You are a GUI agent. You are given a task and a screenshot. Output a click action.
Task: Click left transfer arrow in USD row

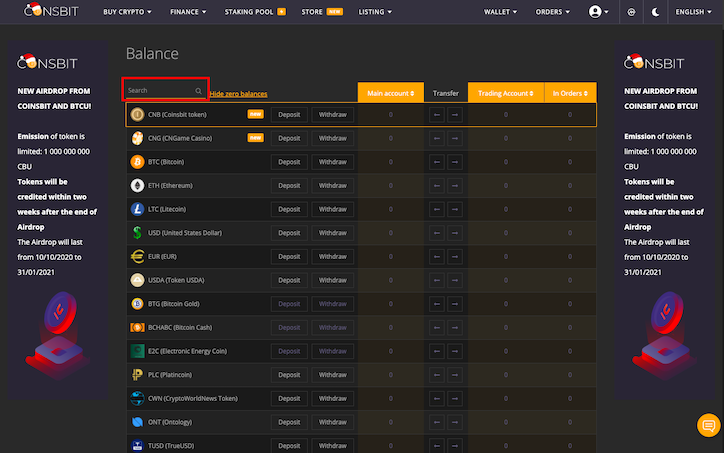tap(436, 233)
